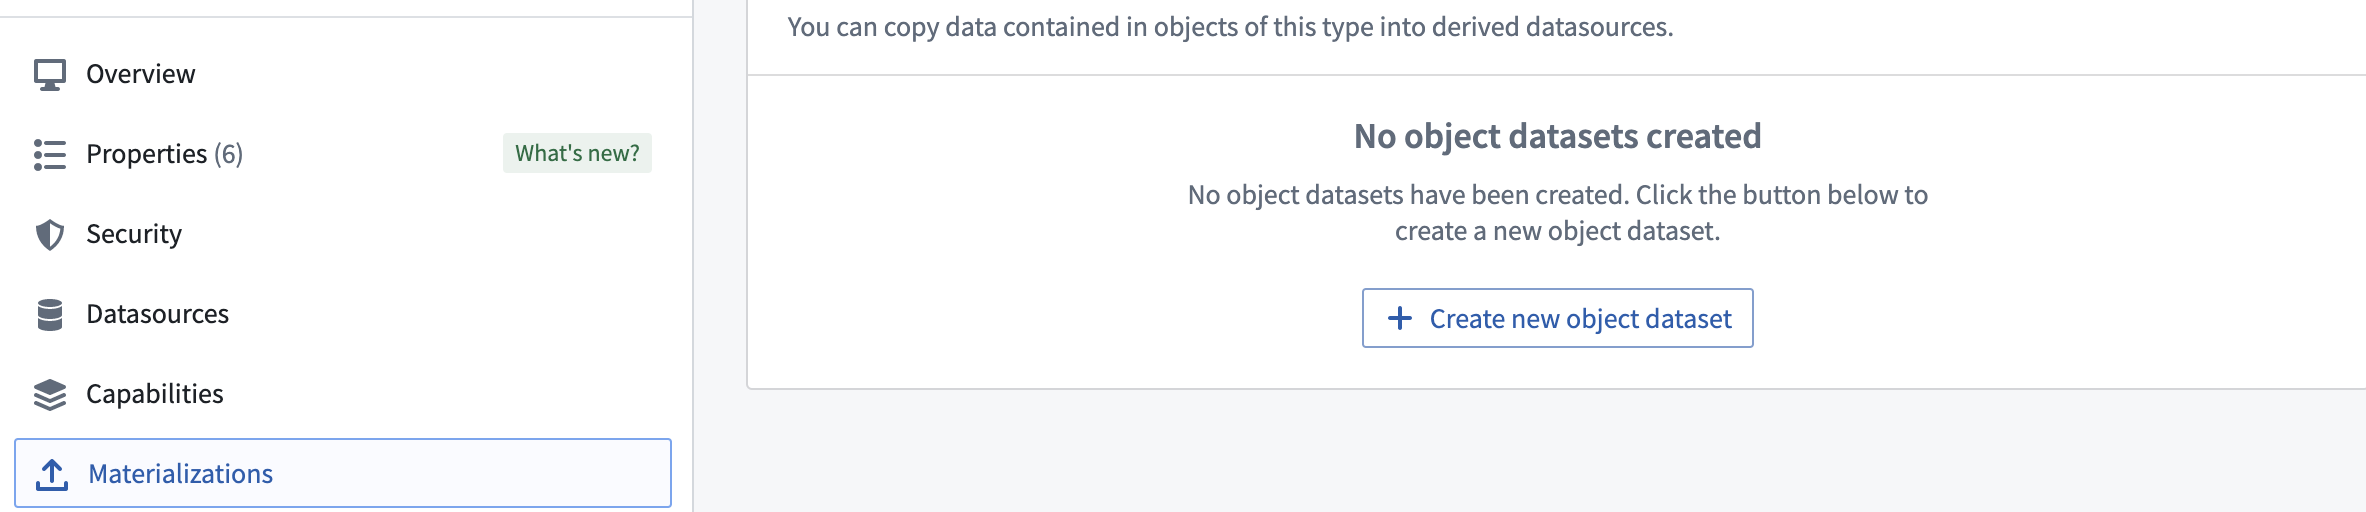Click the Properties count "(6)"
This screenshot has height=512, width=2366.
228,154
